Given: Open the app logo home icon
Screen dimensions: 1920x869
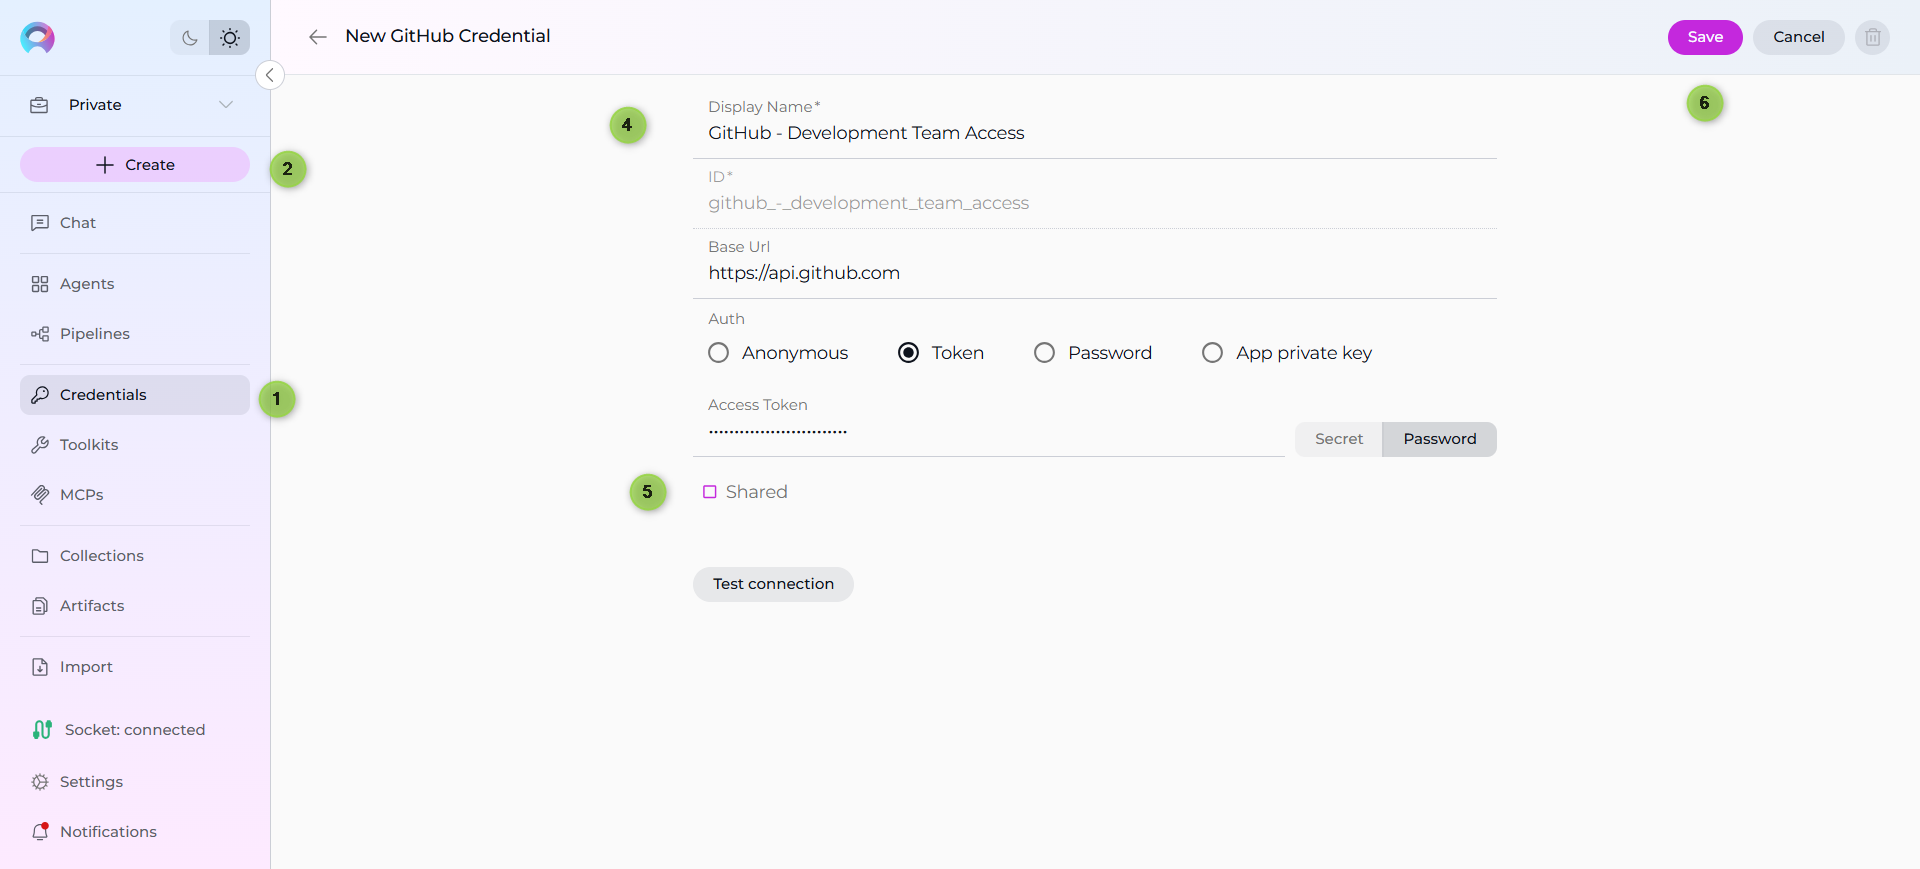Looking at the screenshot, I should 38,38.
